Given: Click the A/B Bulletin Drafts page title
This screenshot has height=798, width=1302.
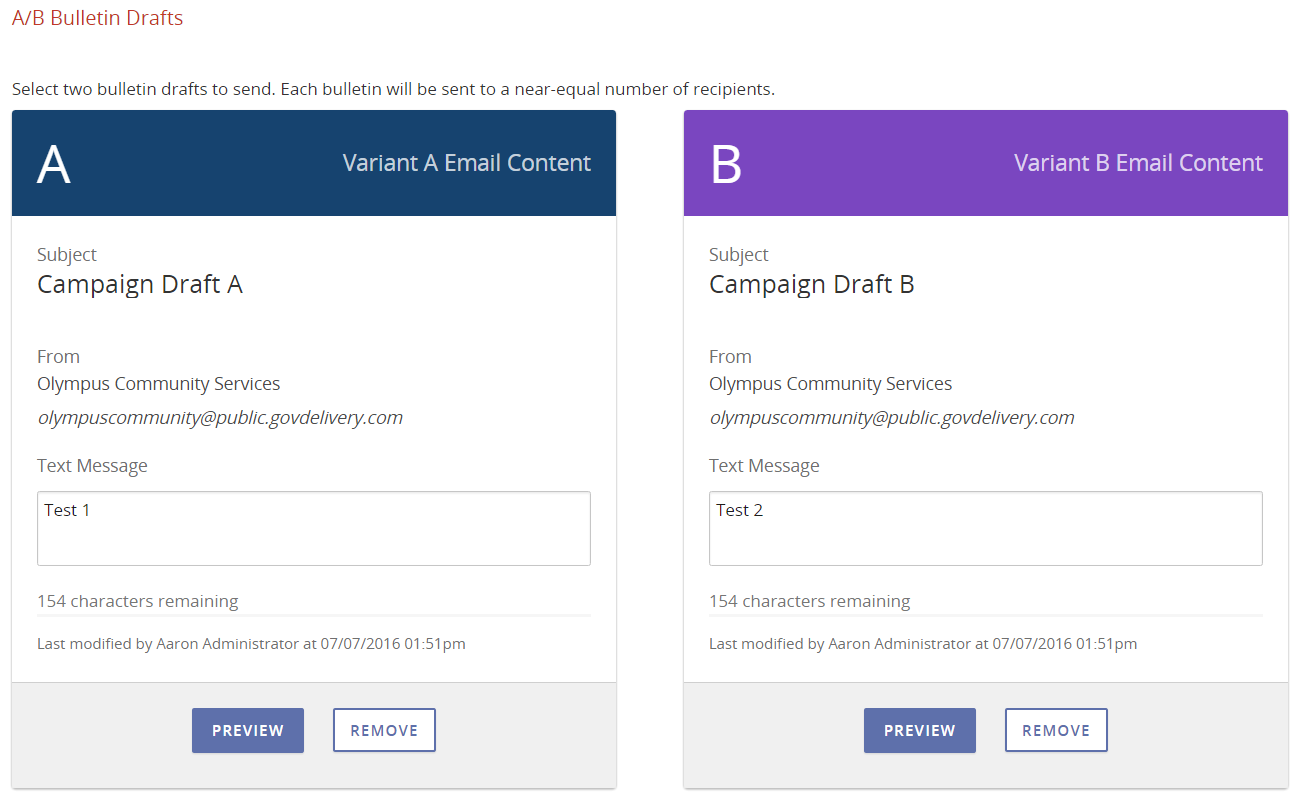Looking at the screenshot, I should pyautogui.click(x=97, y=18).
